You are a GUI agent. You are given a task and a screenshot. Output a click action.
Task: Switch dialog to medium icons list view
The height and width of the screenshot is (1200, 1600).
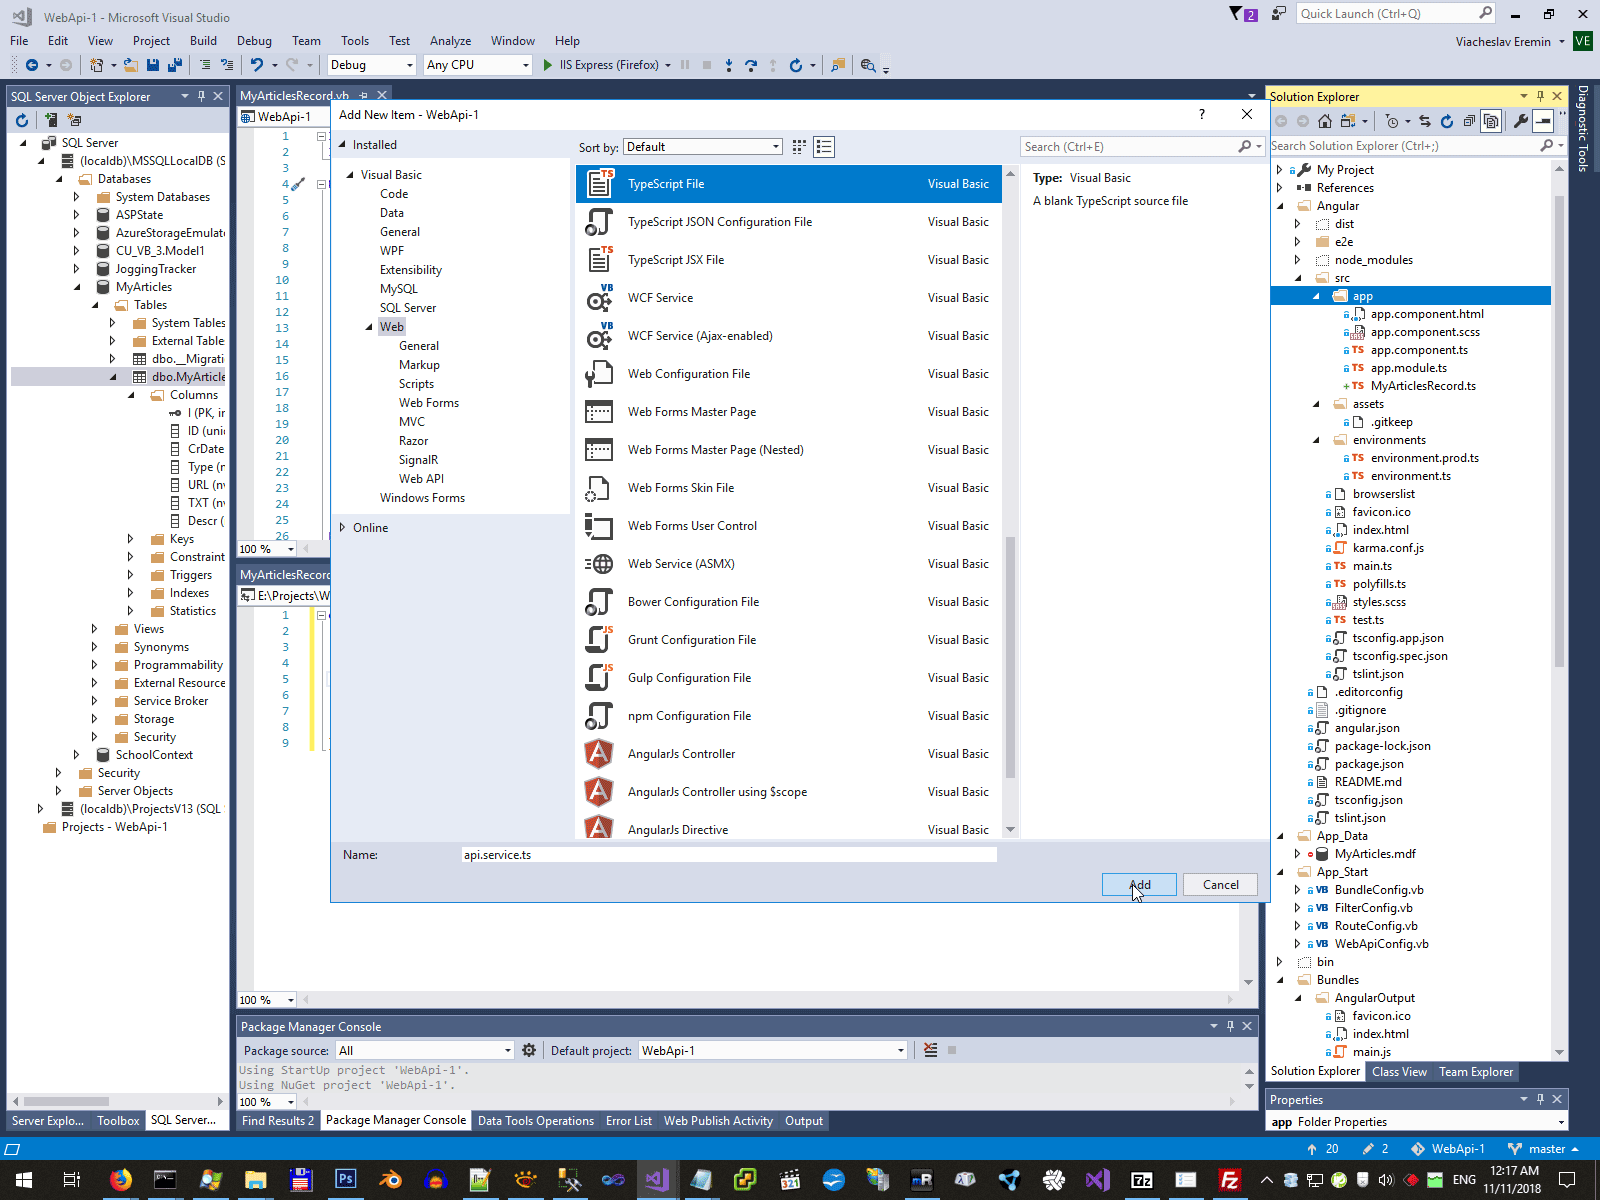click(x=824, y=147)
